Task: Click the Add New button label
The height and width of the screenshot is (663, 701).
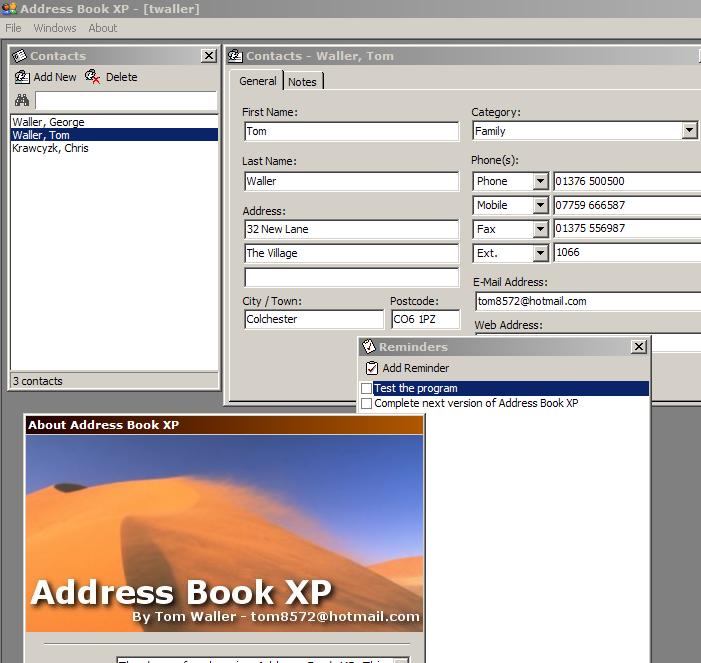Action: click(55, 77)
